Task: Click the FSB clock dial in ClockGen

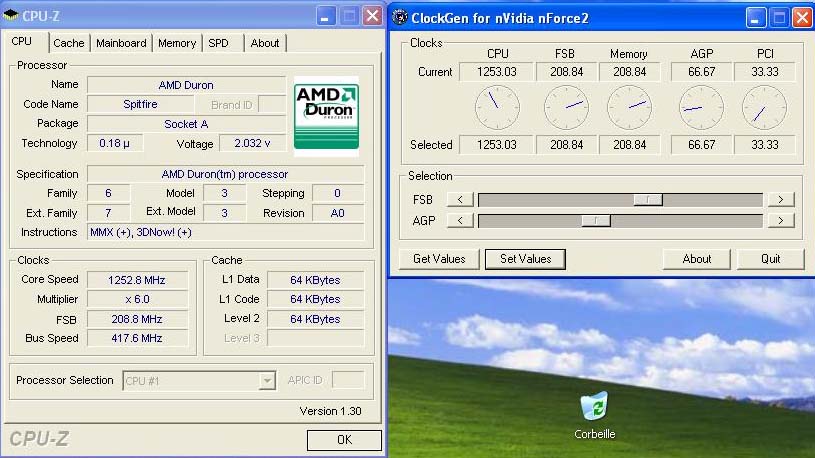Action: coord(566,108)
